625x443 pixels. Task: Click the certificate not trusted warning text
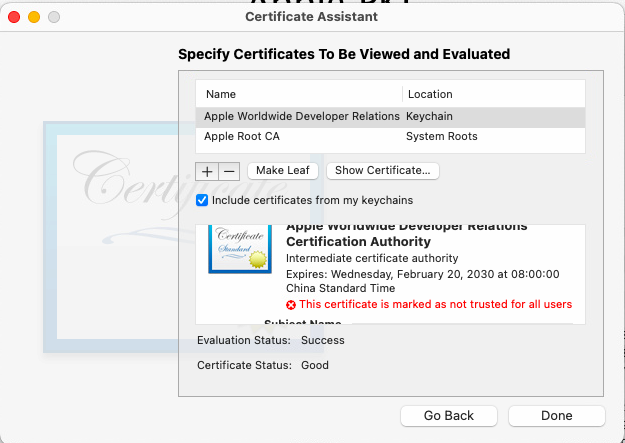(x=436, y=305)
